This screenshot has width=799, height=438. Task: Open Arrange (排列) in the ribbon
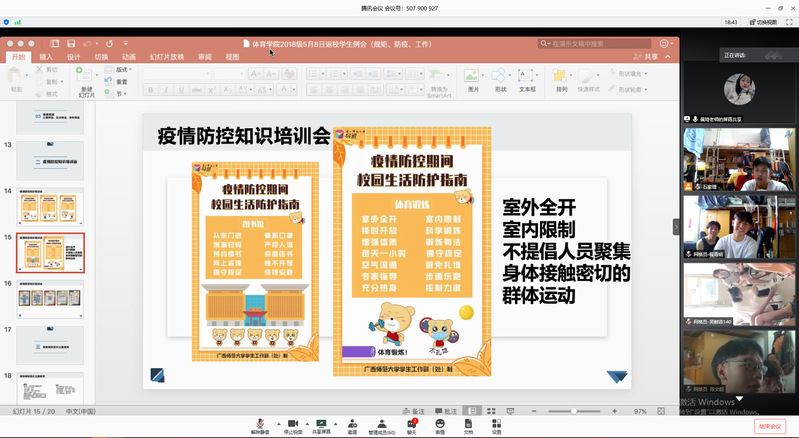point(561,75)
